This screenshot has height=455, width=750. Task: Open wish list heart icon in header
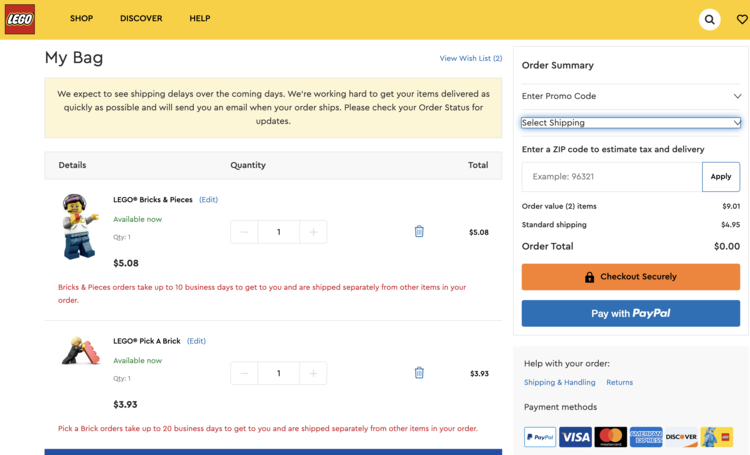[x=742, y=19]
